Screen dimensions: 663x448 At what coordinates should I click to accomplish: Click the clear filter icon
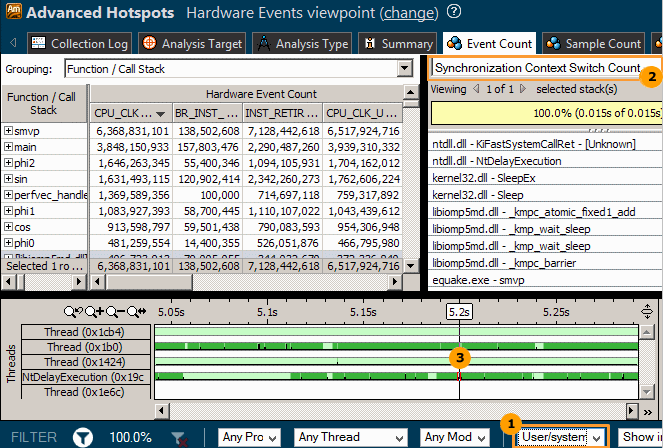(x=178, y=437)
